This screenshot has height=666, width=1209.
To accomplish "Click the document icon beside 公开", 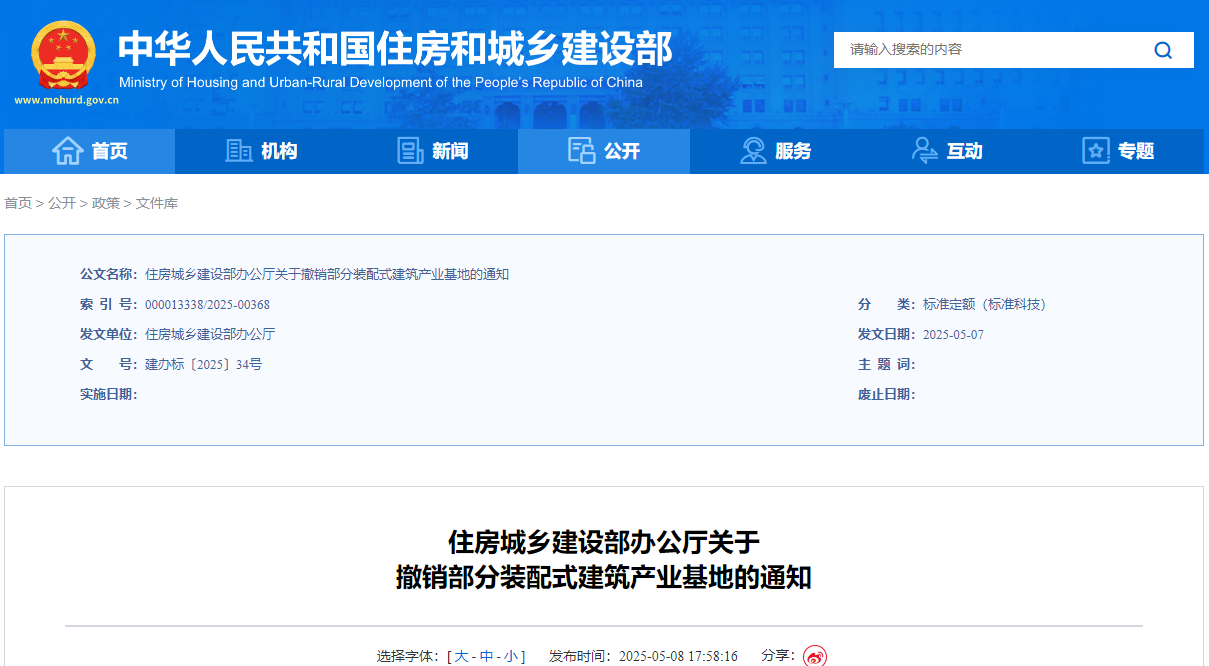I will point(581,151).
